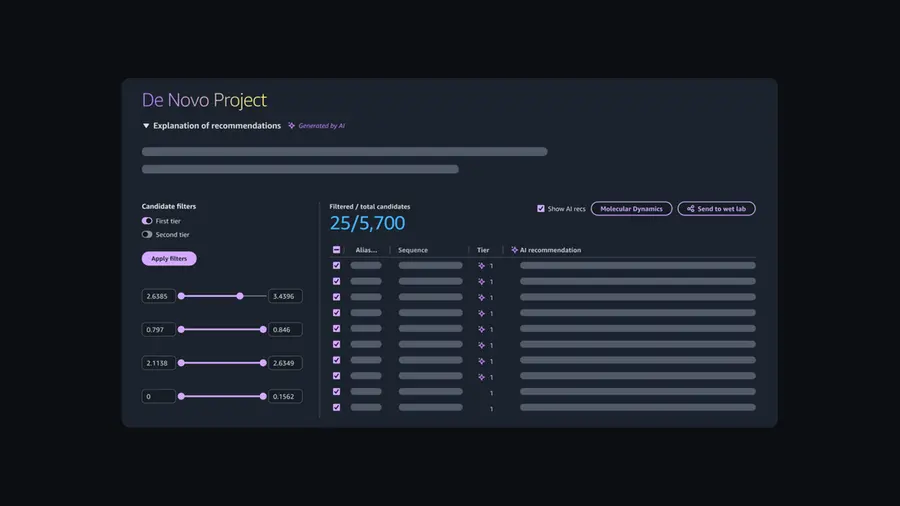Enable the Second tier filter toggle
Screen dimensions: 900x506
pyautogui.click(x=147, y=235)
